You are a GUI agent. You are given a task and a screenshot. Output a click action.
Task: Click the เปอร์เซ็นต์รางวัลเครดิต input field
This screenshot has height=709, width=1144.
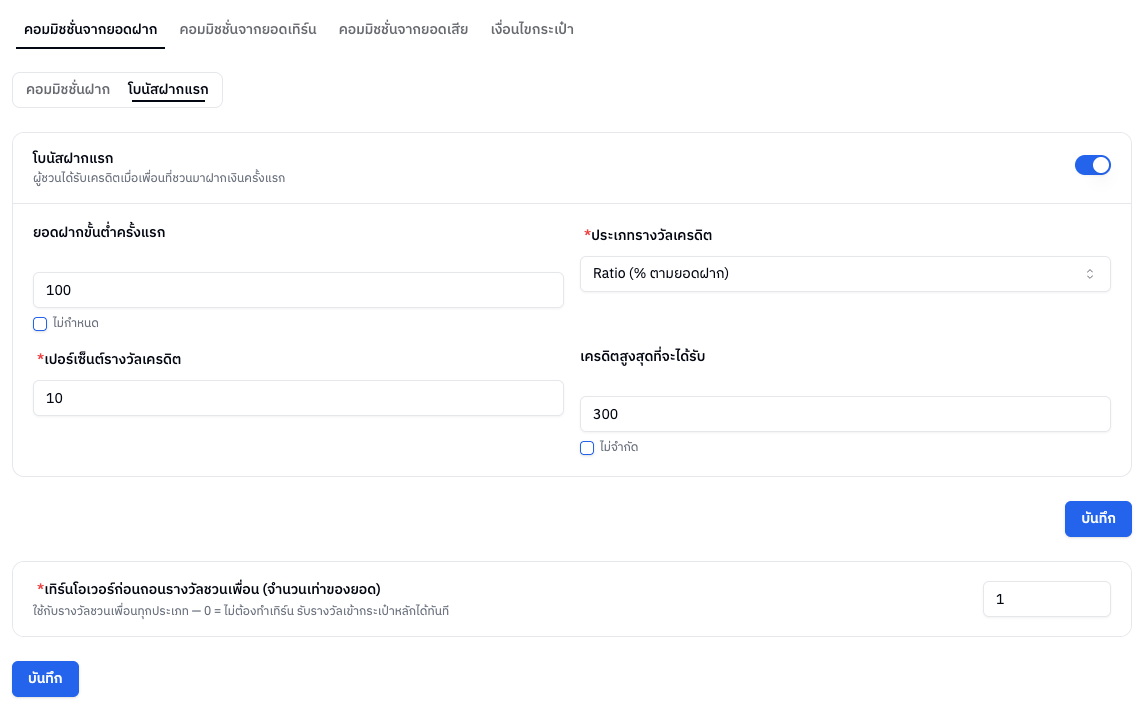298,398
